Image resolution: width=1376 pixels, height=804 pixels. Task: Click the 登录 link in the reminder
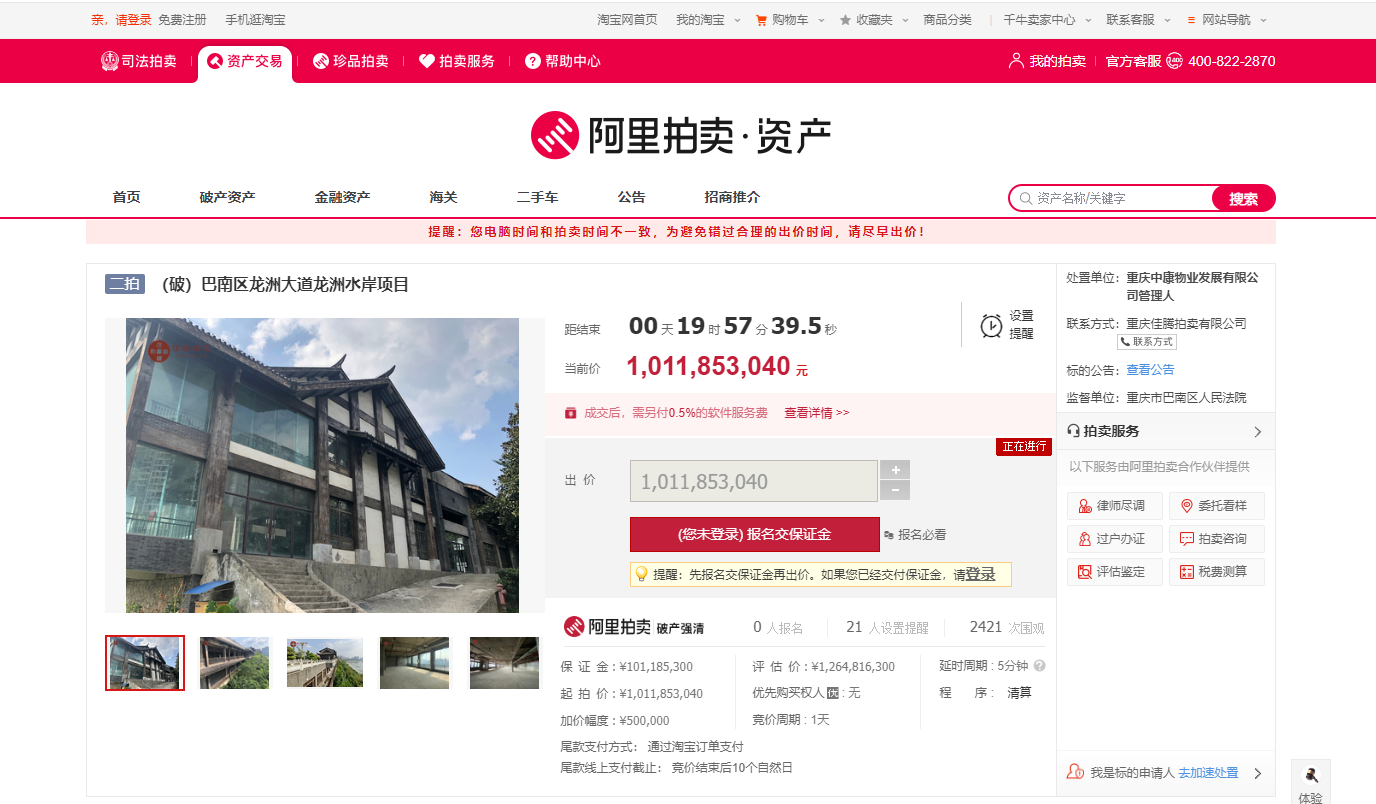click(981, 574)
